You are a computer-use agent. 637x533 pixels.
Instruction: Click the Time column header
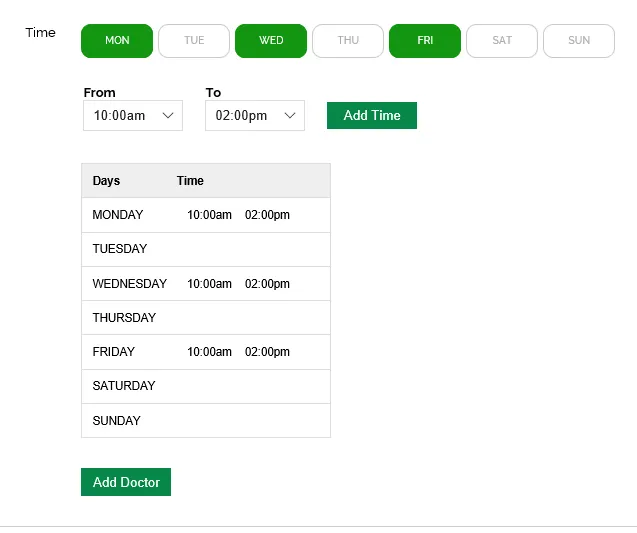(190, 181)
